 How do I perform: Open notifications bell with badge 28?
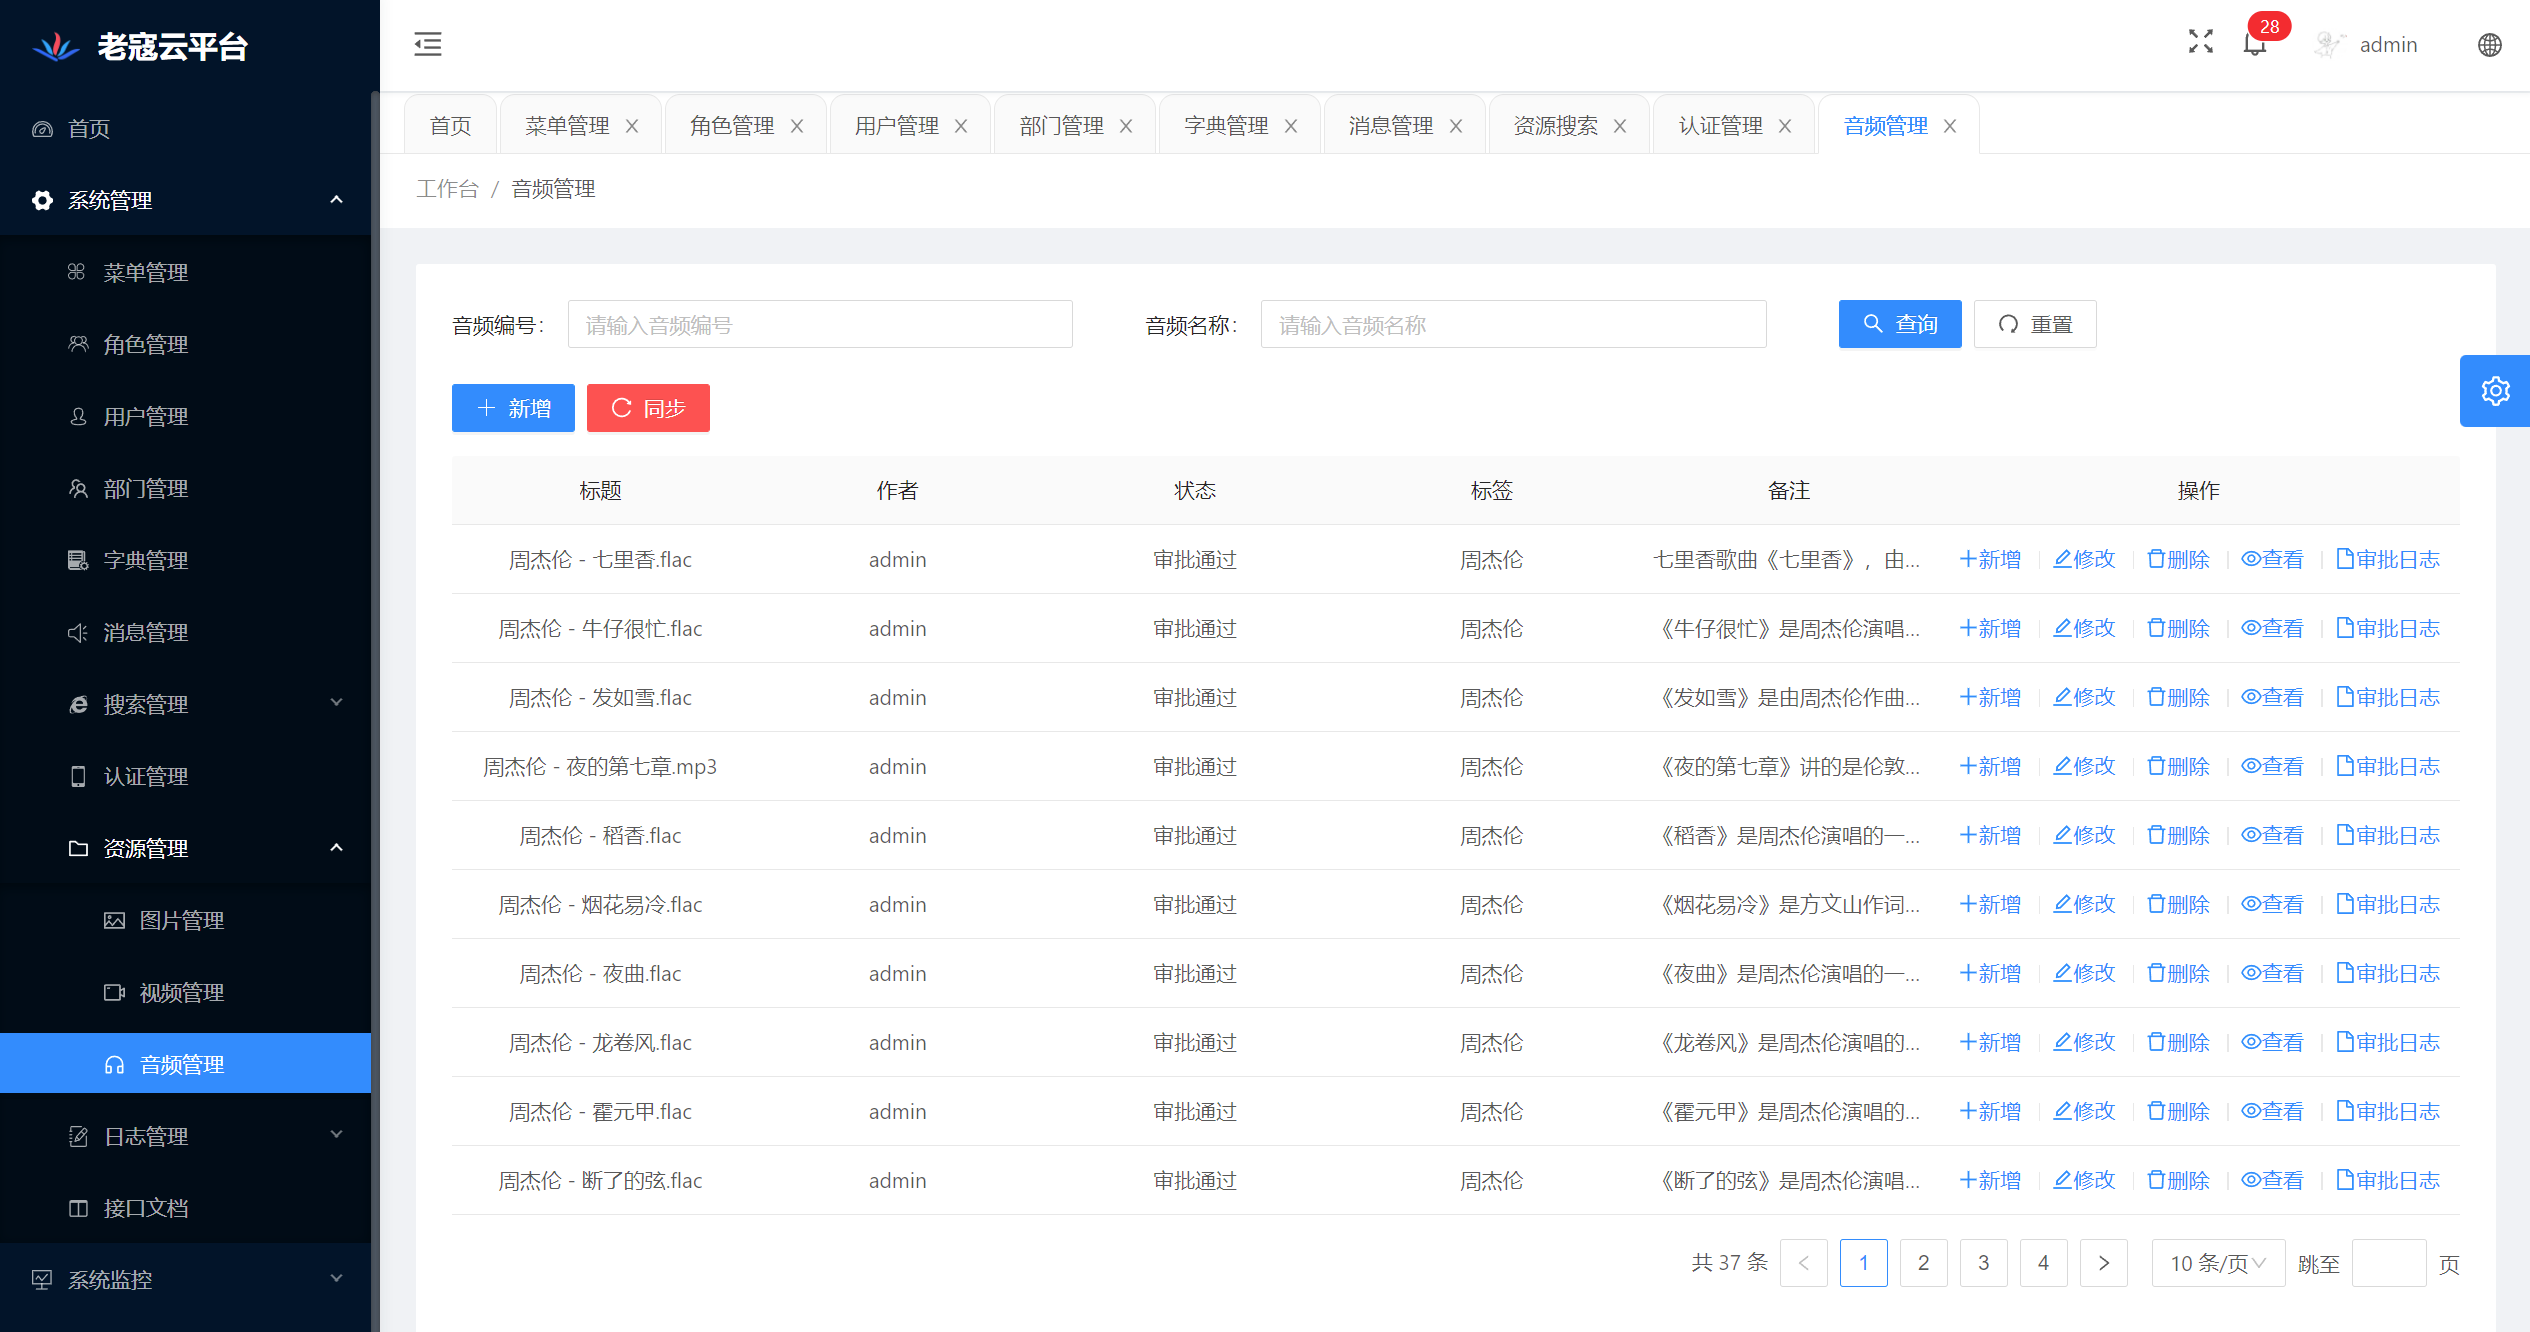click(2254, 44)
